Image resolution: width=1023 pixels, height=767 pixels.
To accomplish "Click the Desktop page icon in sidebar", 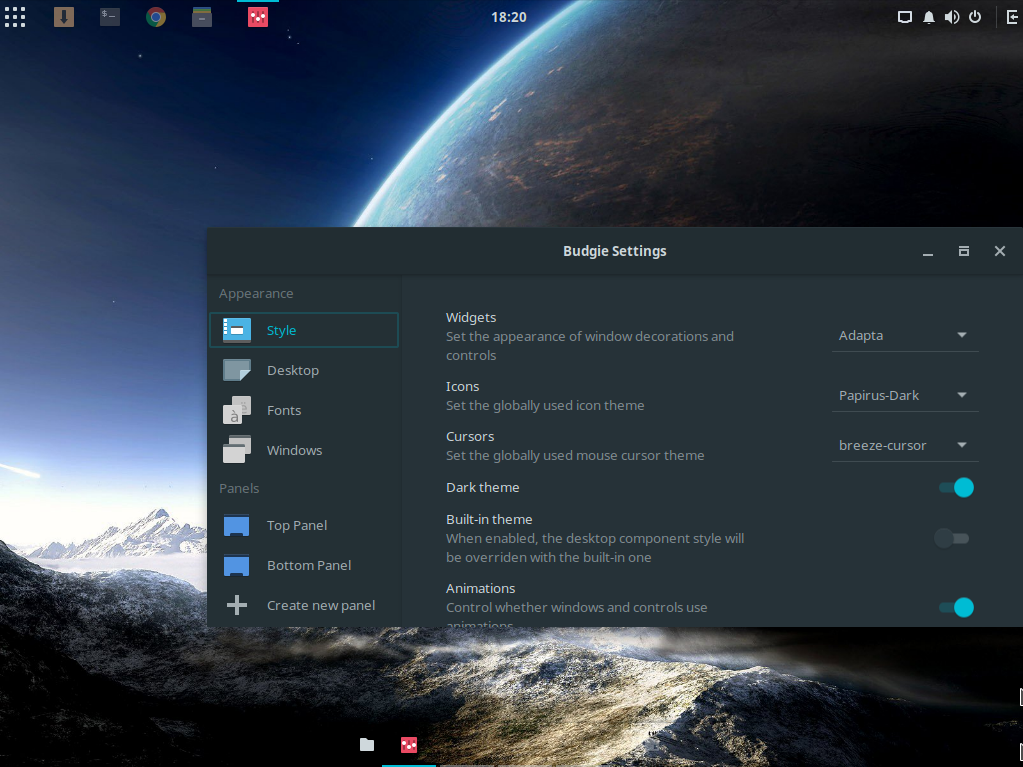I will 237,370.
